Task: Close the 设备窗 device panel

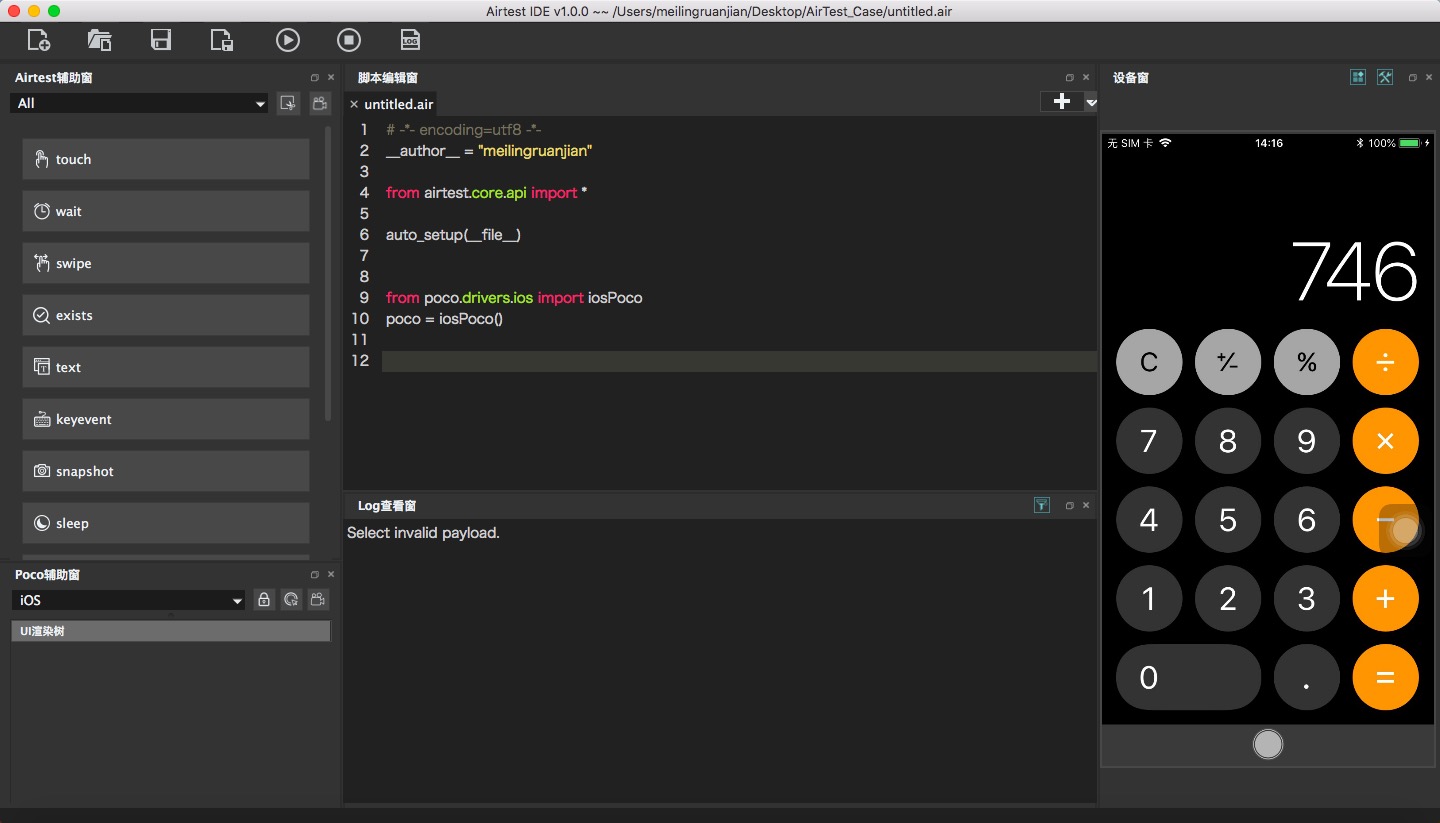Action: click(1429, 77)
